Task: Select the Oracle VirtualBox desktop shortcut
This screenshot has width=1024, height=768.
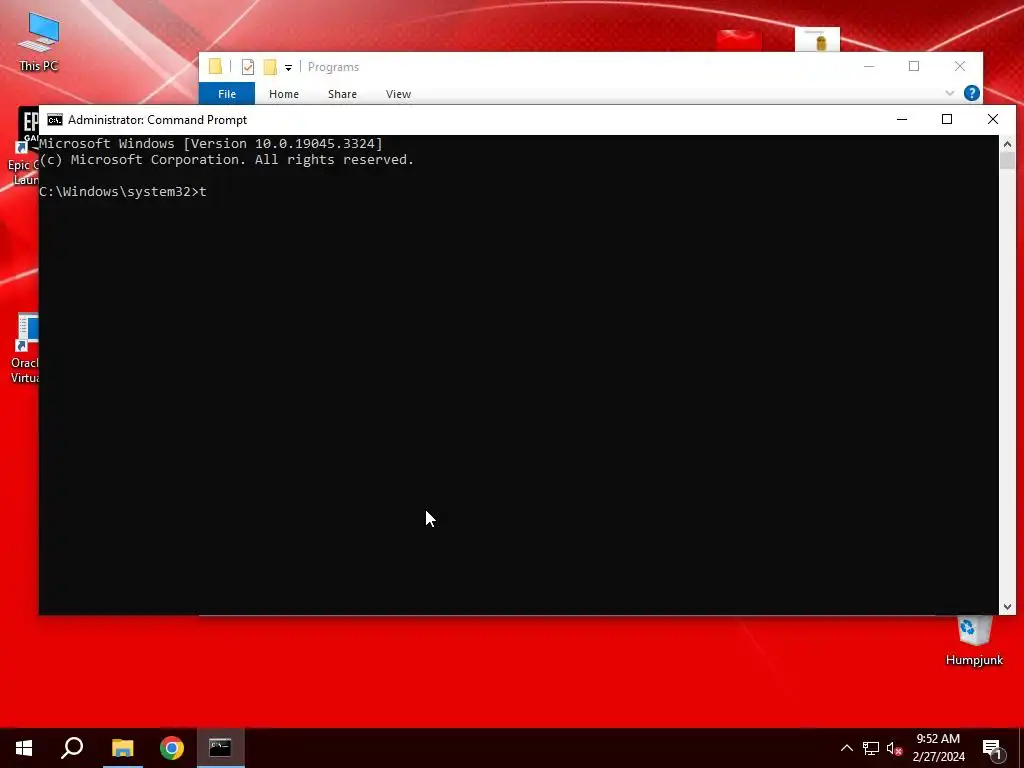Action: (25, 348)
